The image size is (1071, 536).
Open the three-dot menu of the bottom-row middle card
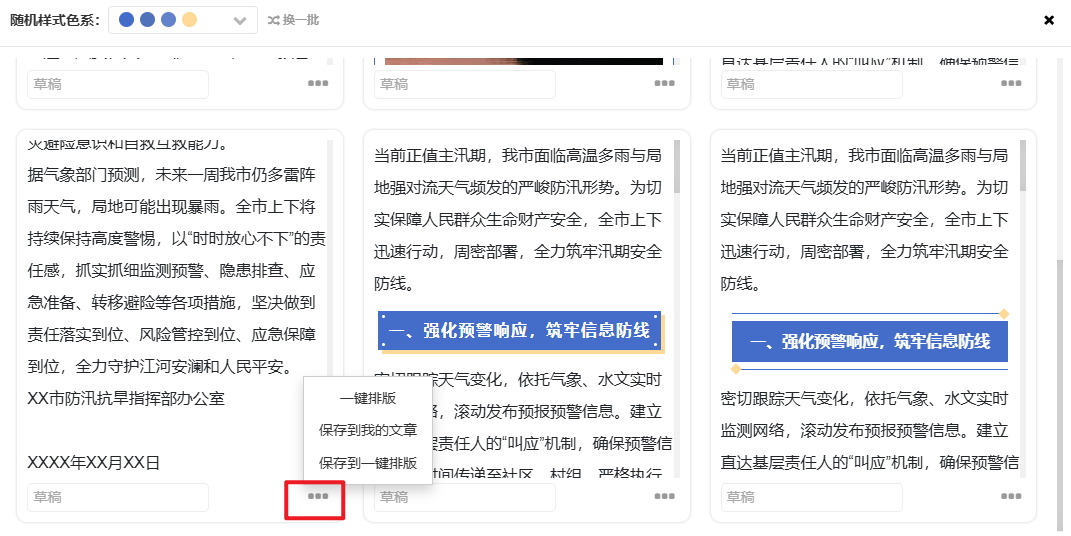tap(665, 496)
